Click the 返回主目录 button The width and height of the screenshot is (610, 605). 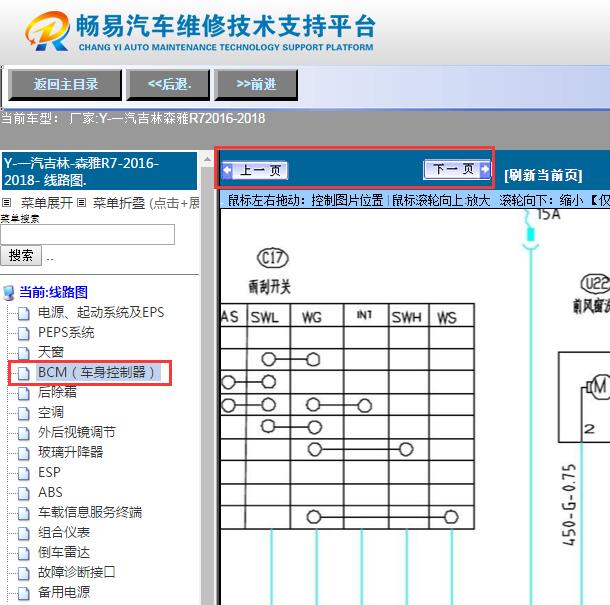click(65, 85)
